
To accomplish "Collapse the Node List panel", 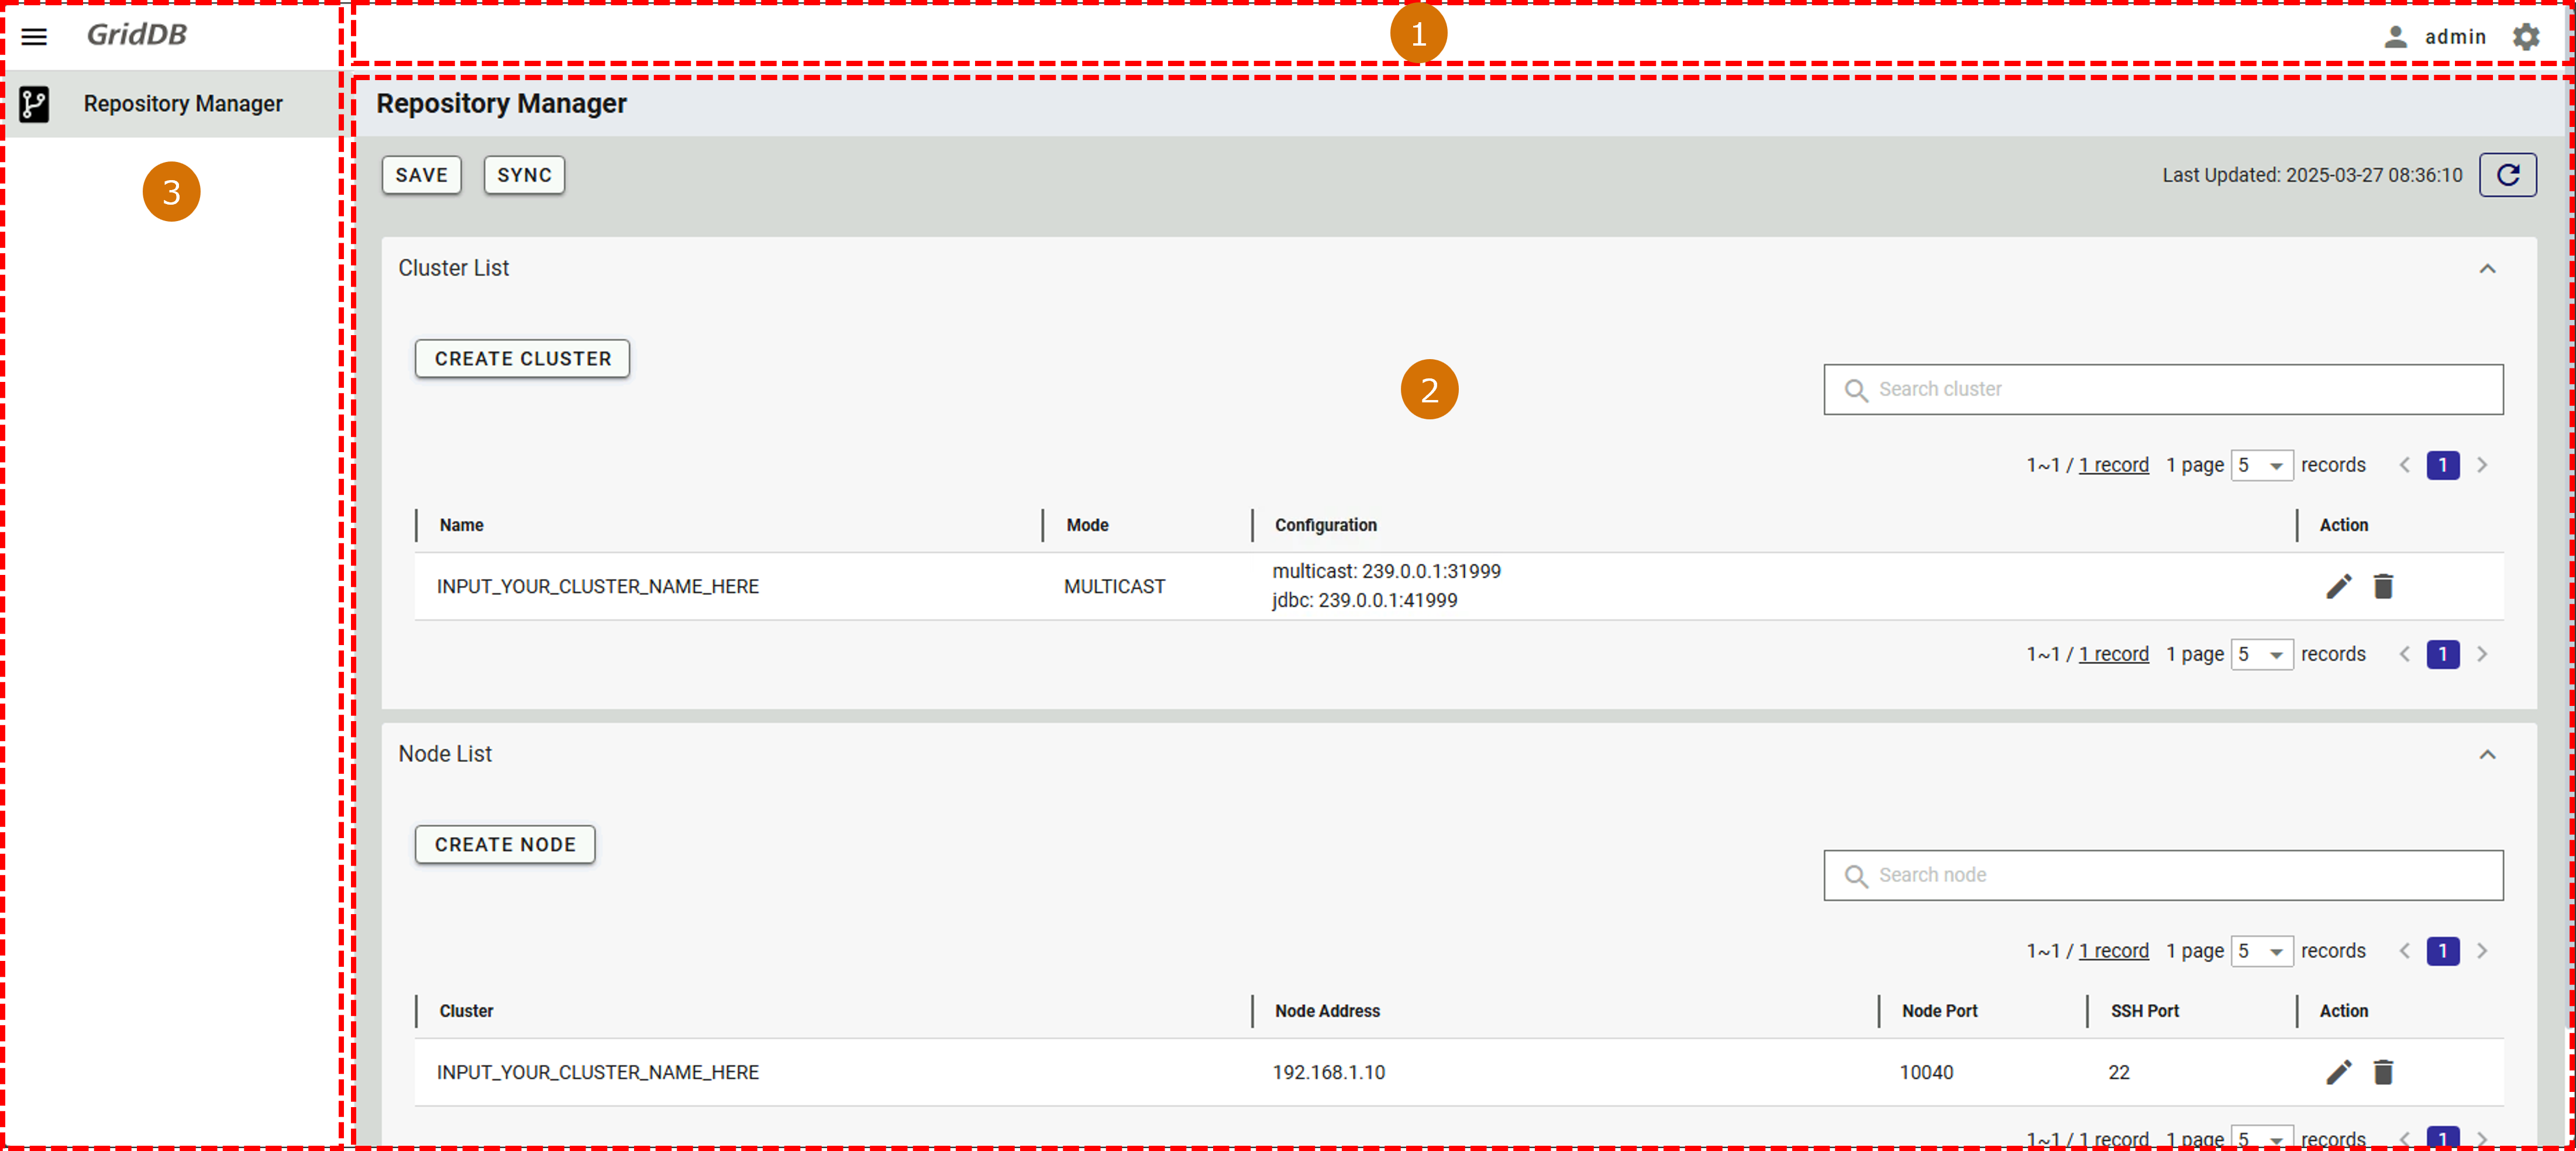I will [2487, 755].
